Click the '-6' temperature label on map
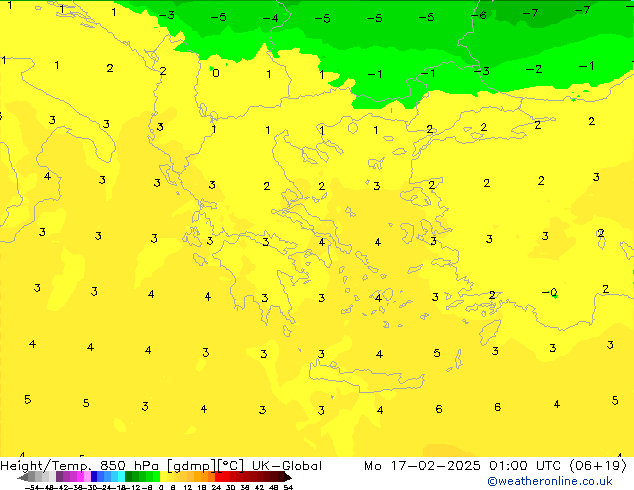 (479, 15)
